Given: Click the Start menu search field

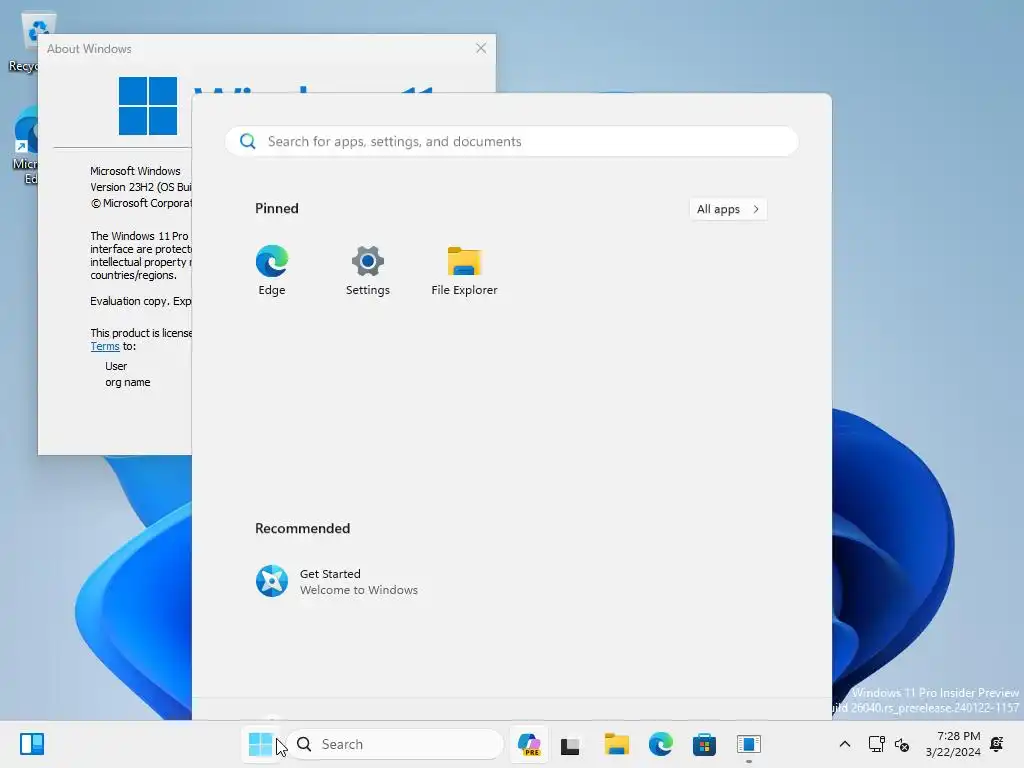Looking at the screenshot, I should coord(511,141).
